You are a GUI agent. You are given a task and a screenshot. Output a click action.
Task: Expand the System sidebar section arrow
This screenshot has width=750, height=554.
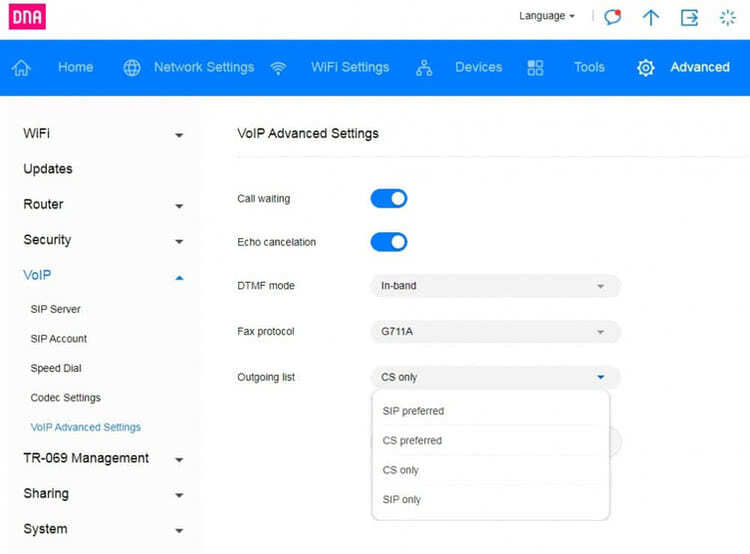point(179,531)
